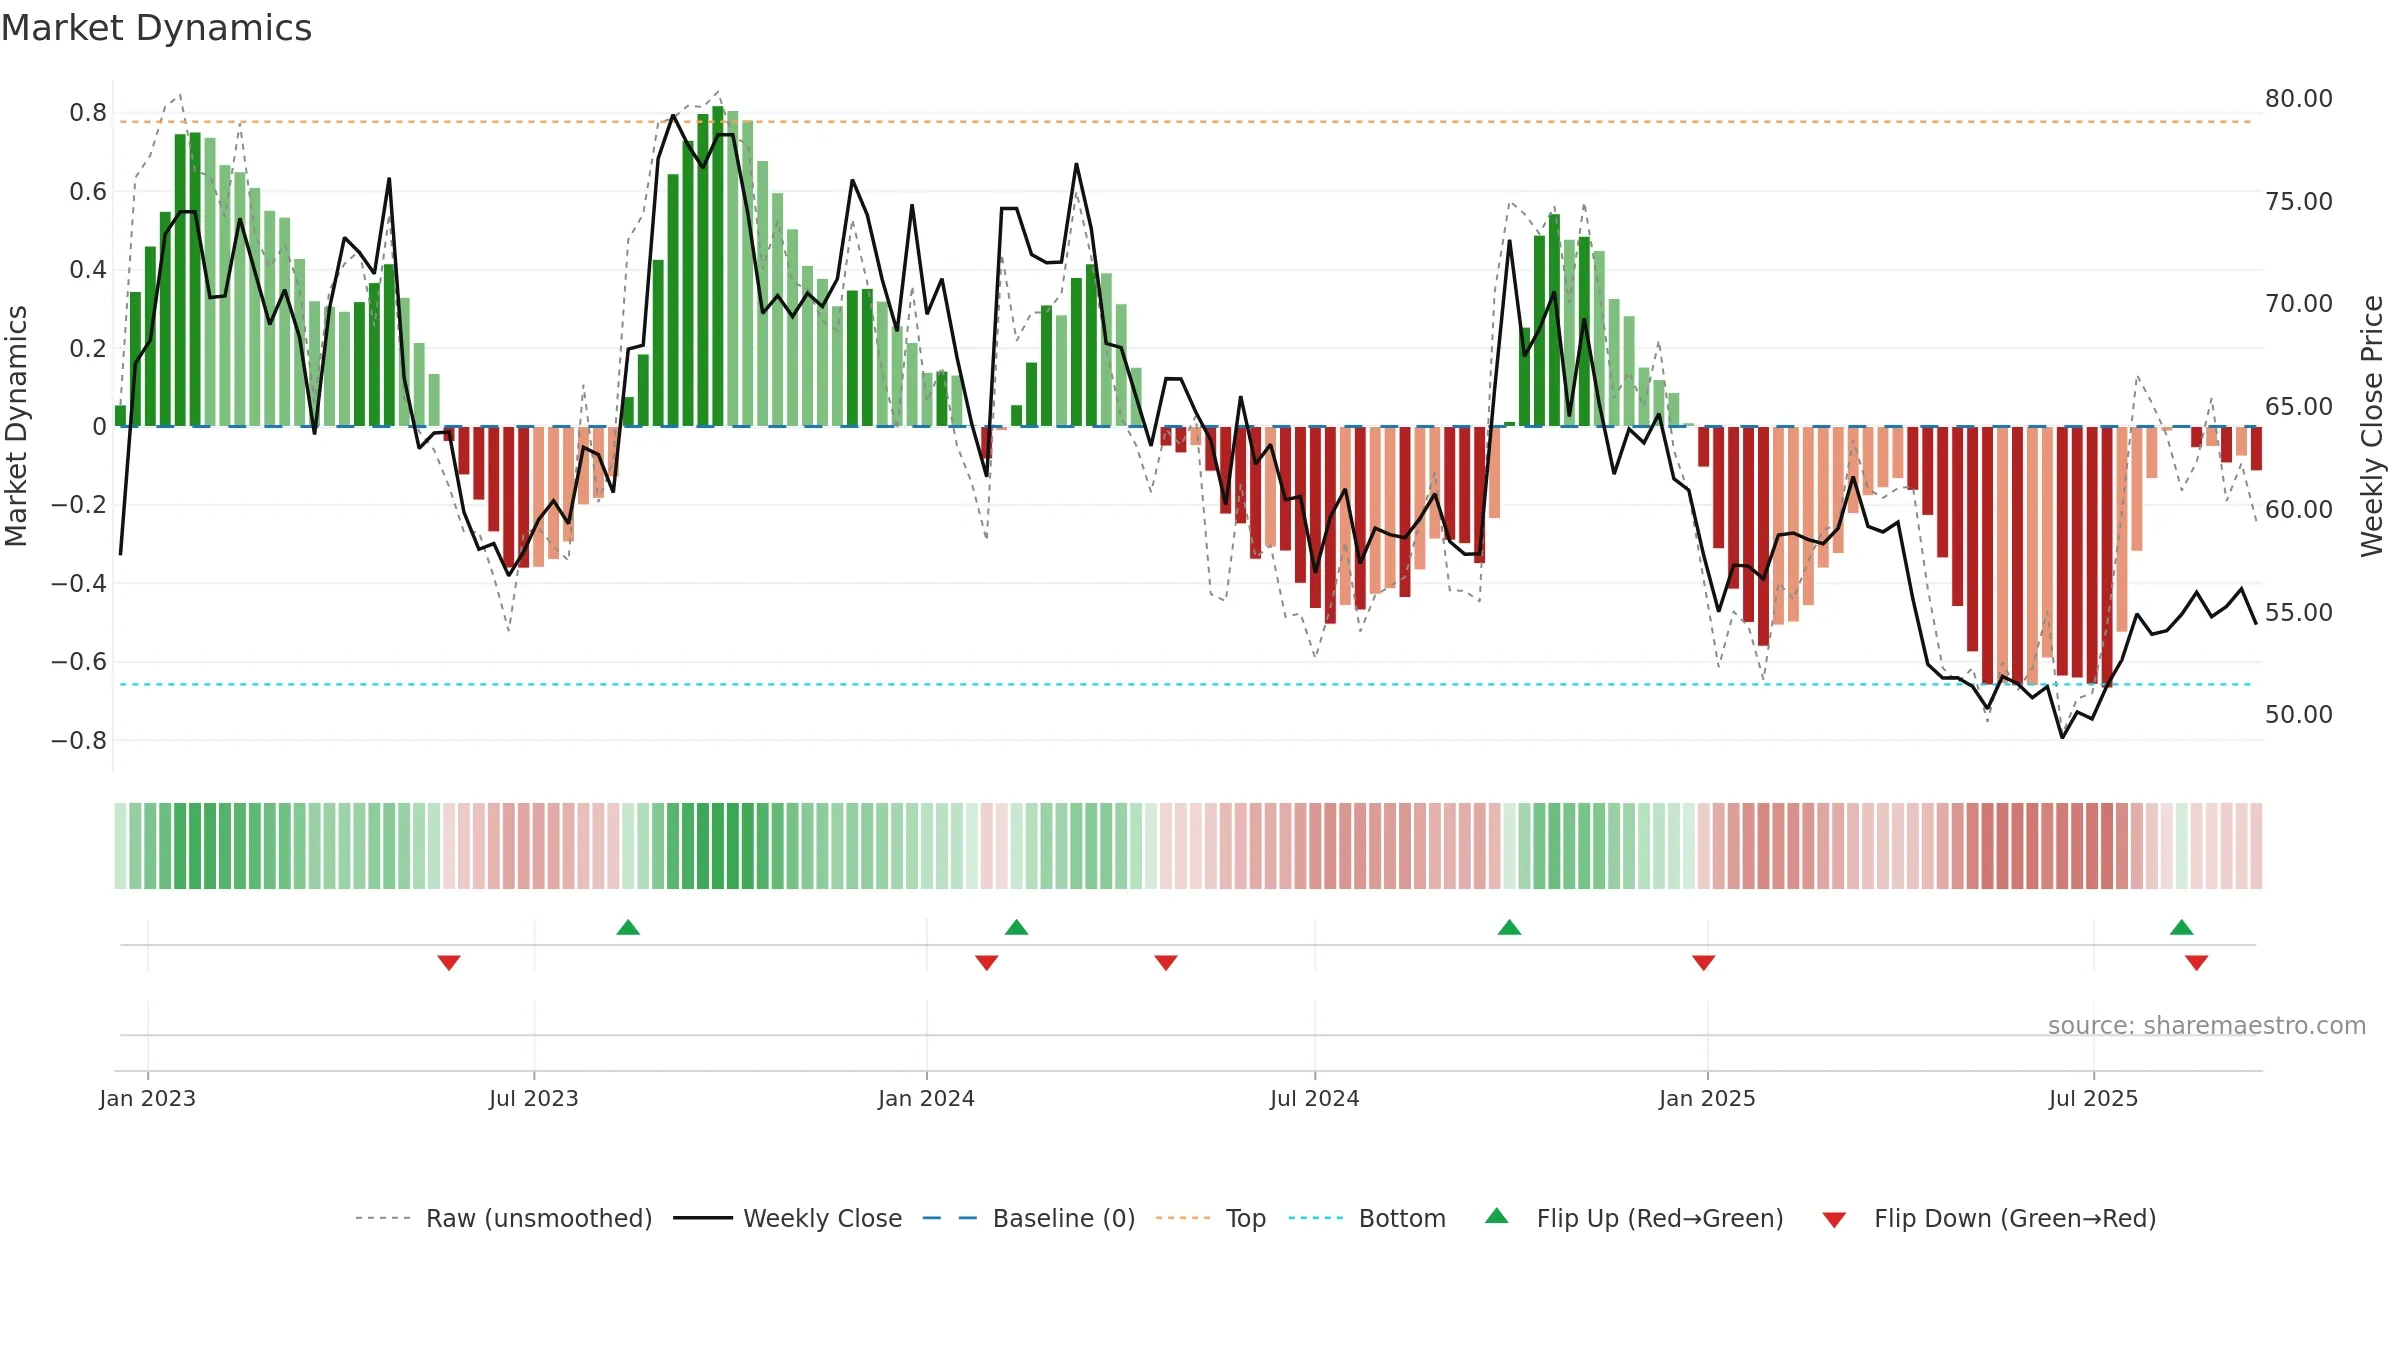2400x1350 pixels.
Task: Click the −0.8 left axis tick label
Action: point(79,740)
